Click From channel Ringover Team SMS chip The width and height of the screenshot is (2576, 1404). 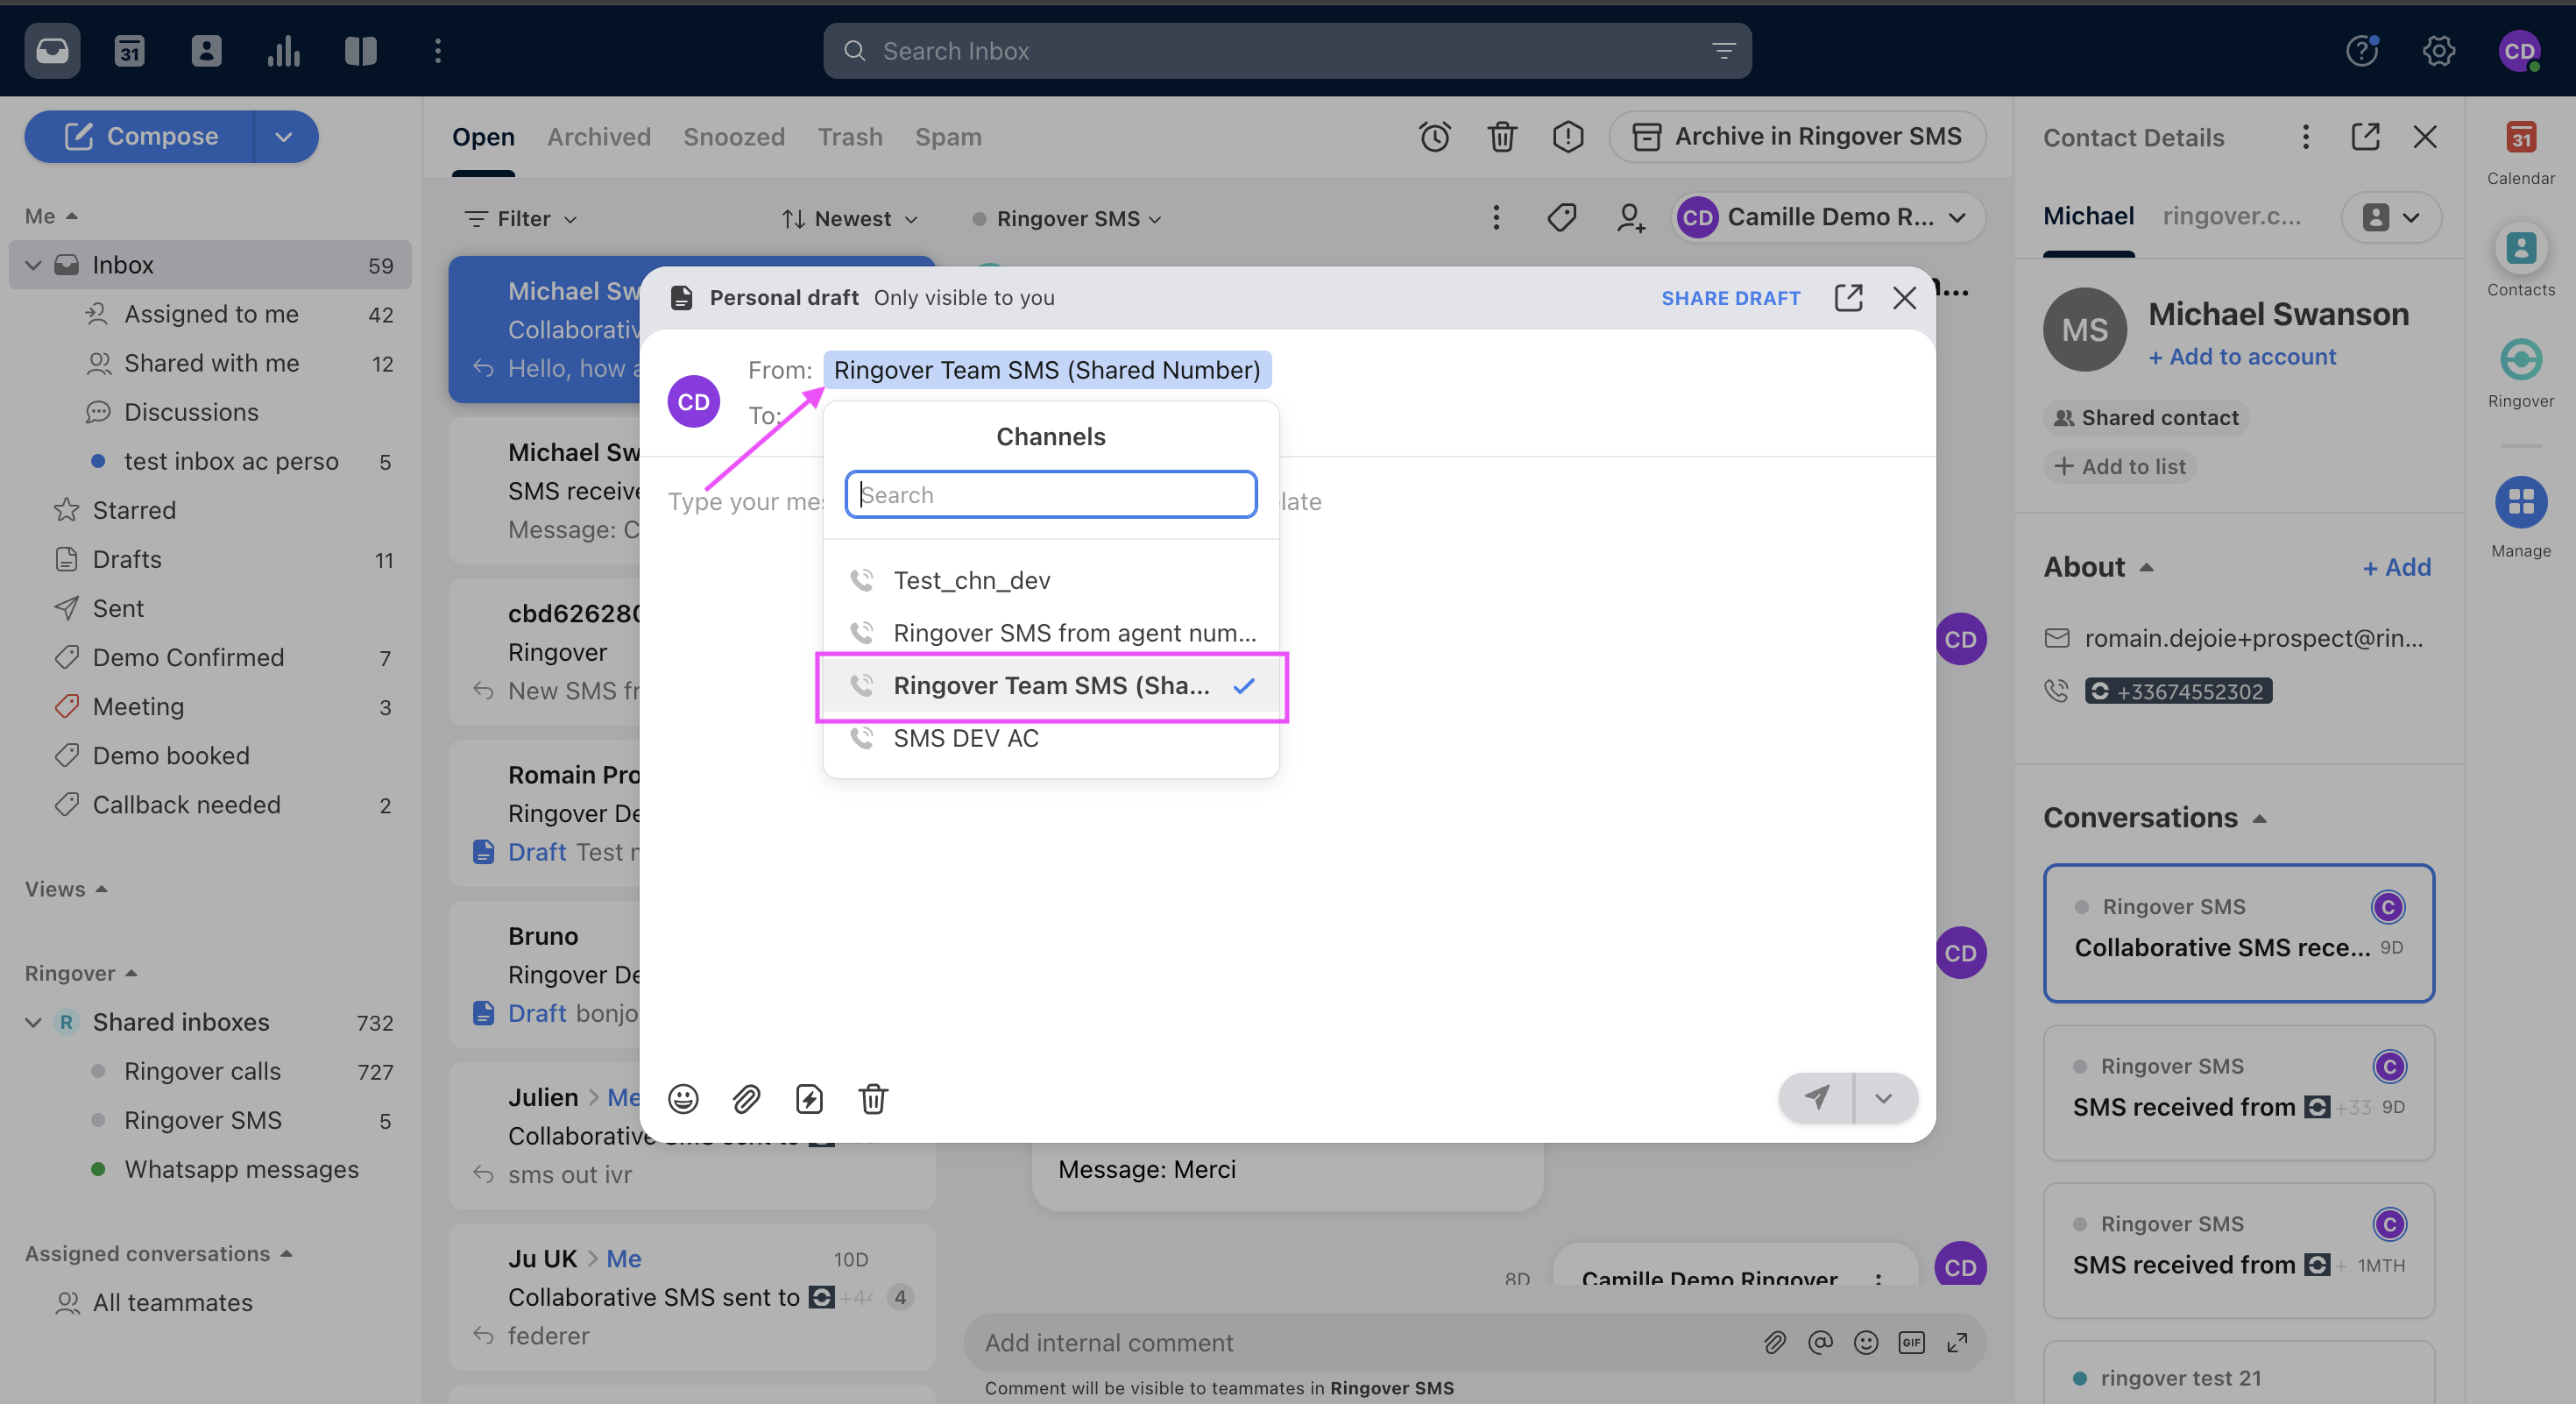point(1046,369)
